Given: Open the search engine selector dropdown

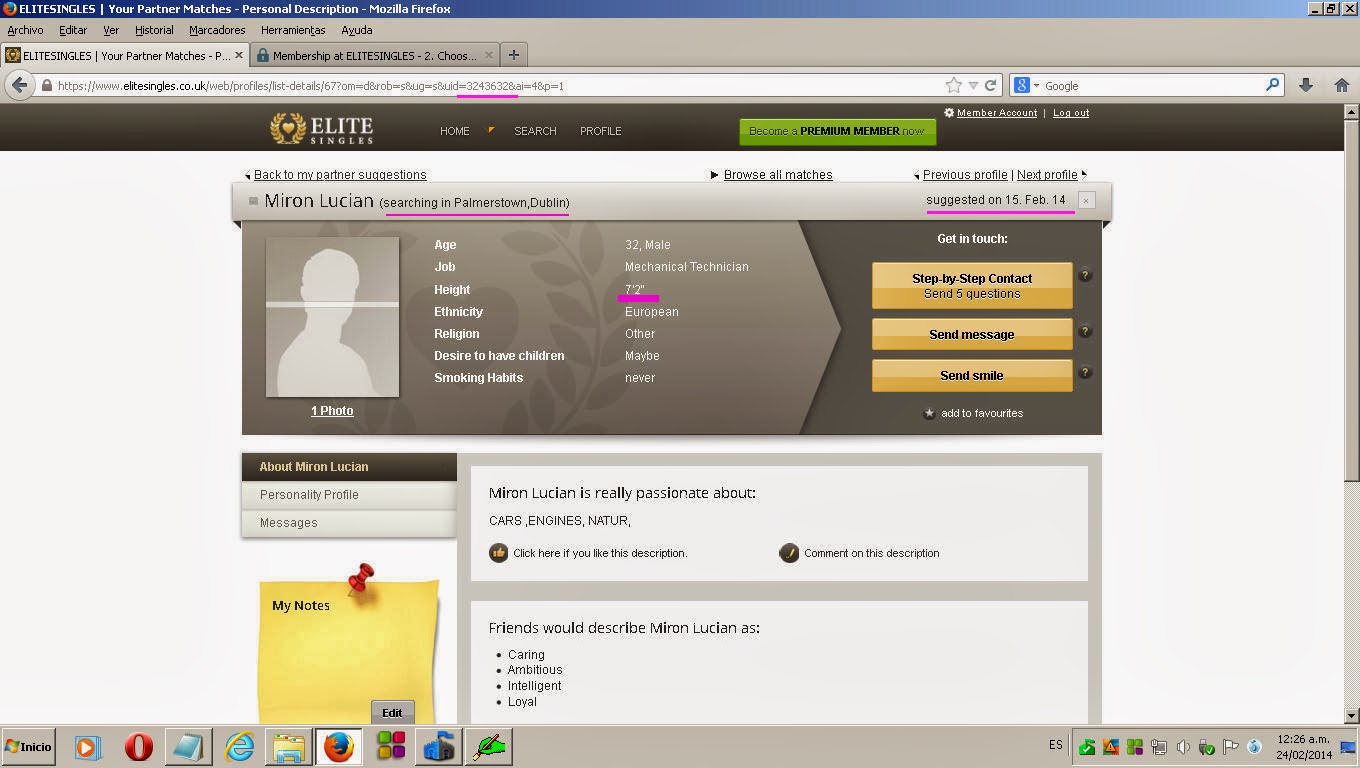Looking at the screenshot, I should [x=1028, y=86].
